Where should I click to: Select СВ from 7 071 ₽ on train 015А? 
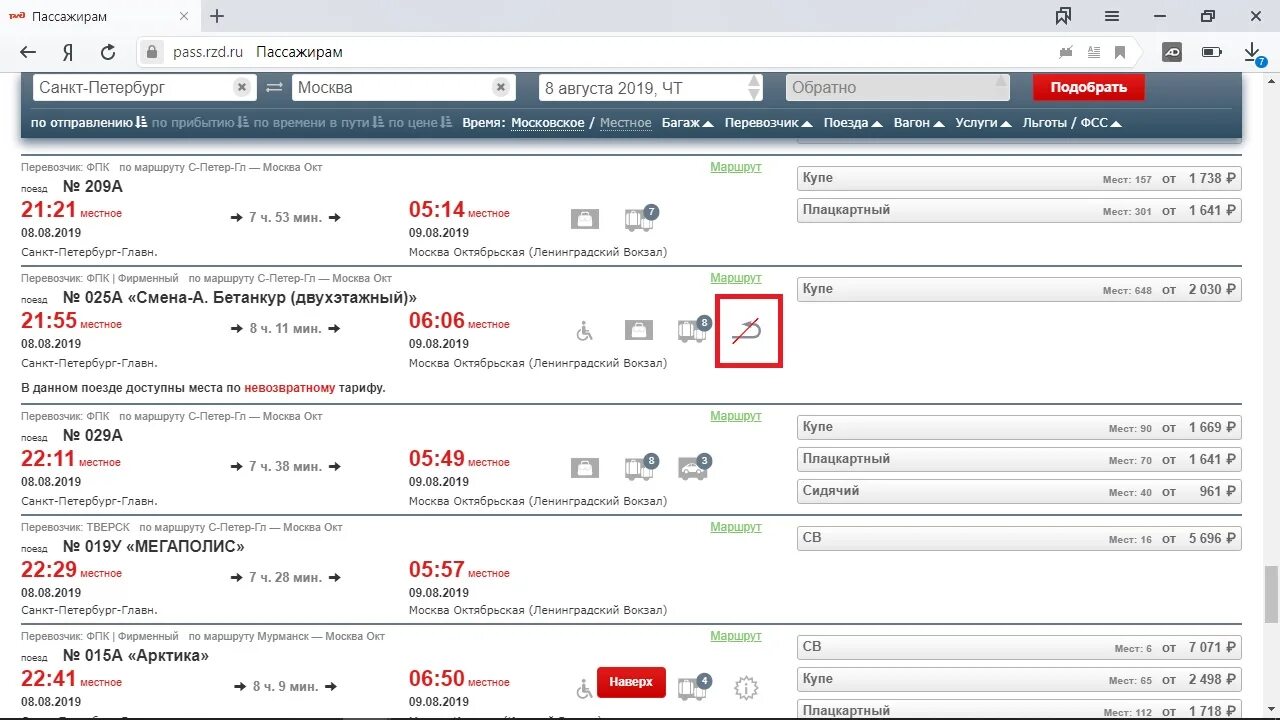click(x=1019, y=647)
